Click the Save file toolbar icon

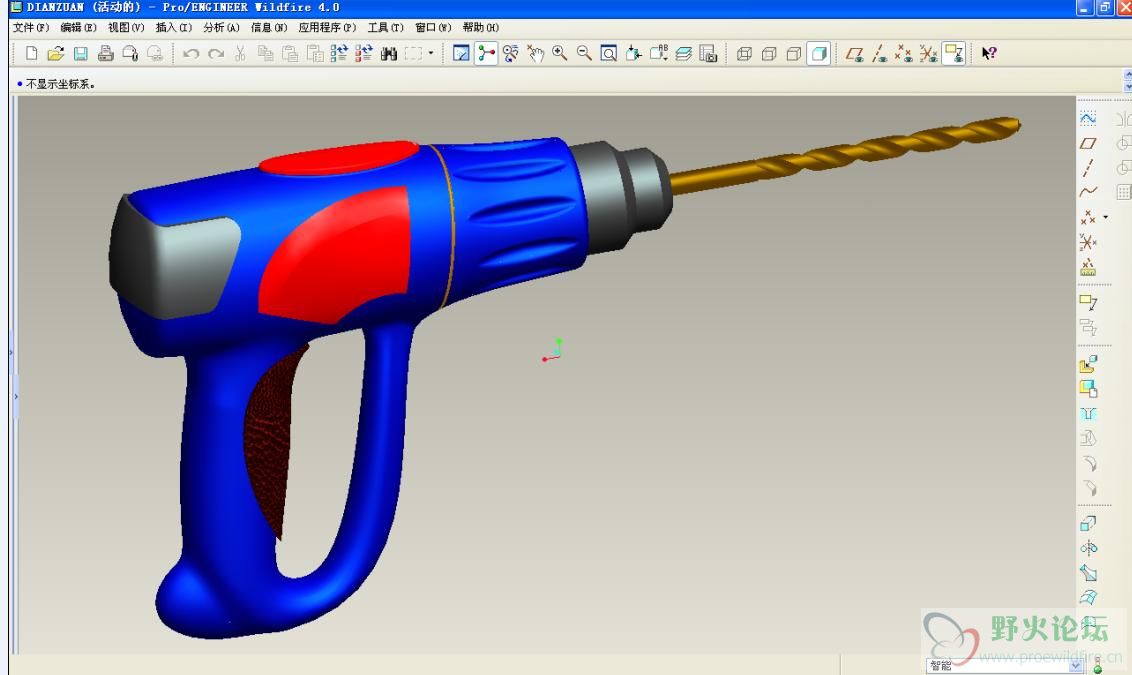pos(81,54)
